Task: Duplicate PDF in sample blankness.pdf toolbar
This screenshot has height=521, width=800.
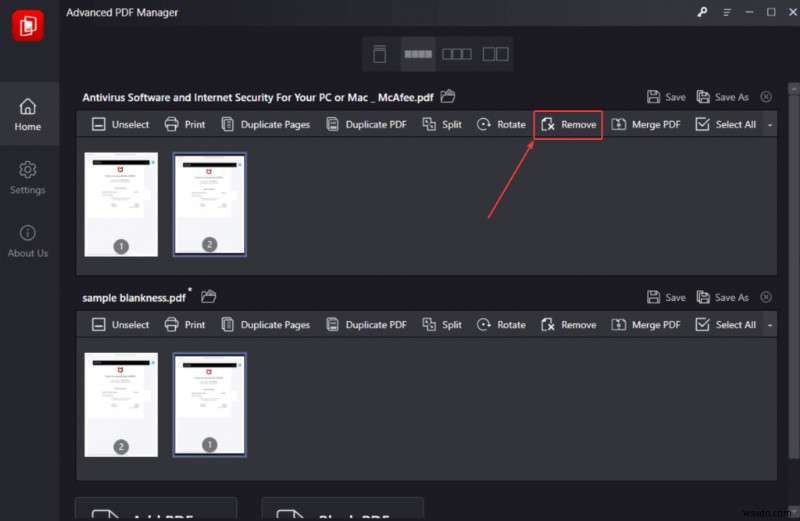Action: tap(366, 325)
